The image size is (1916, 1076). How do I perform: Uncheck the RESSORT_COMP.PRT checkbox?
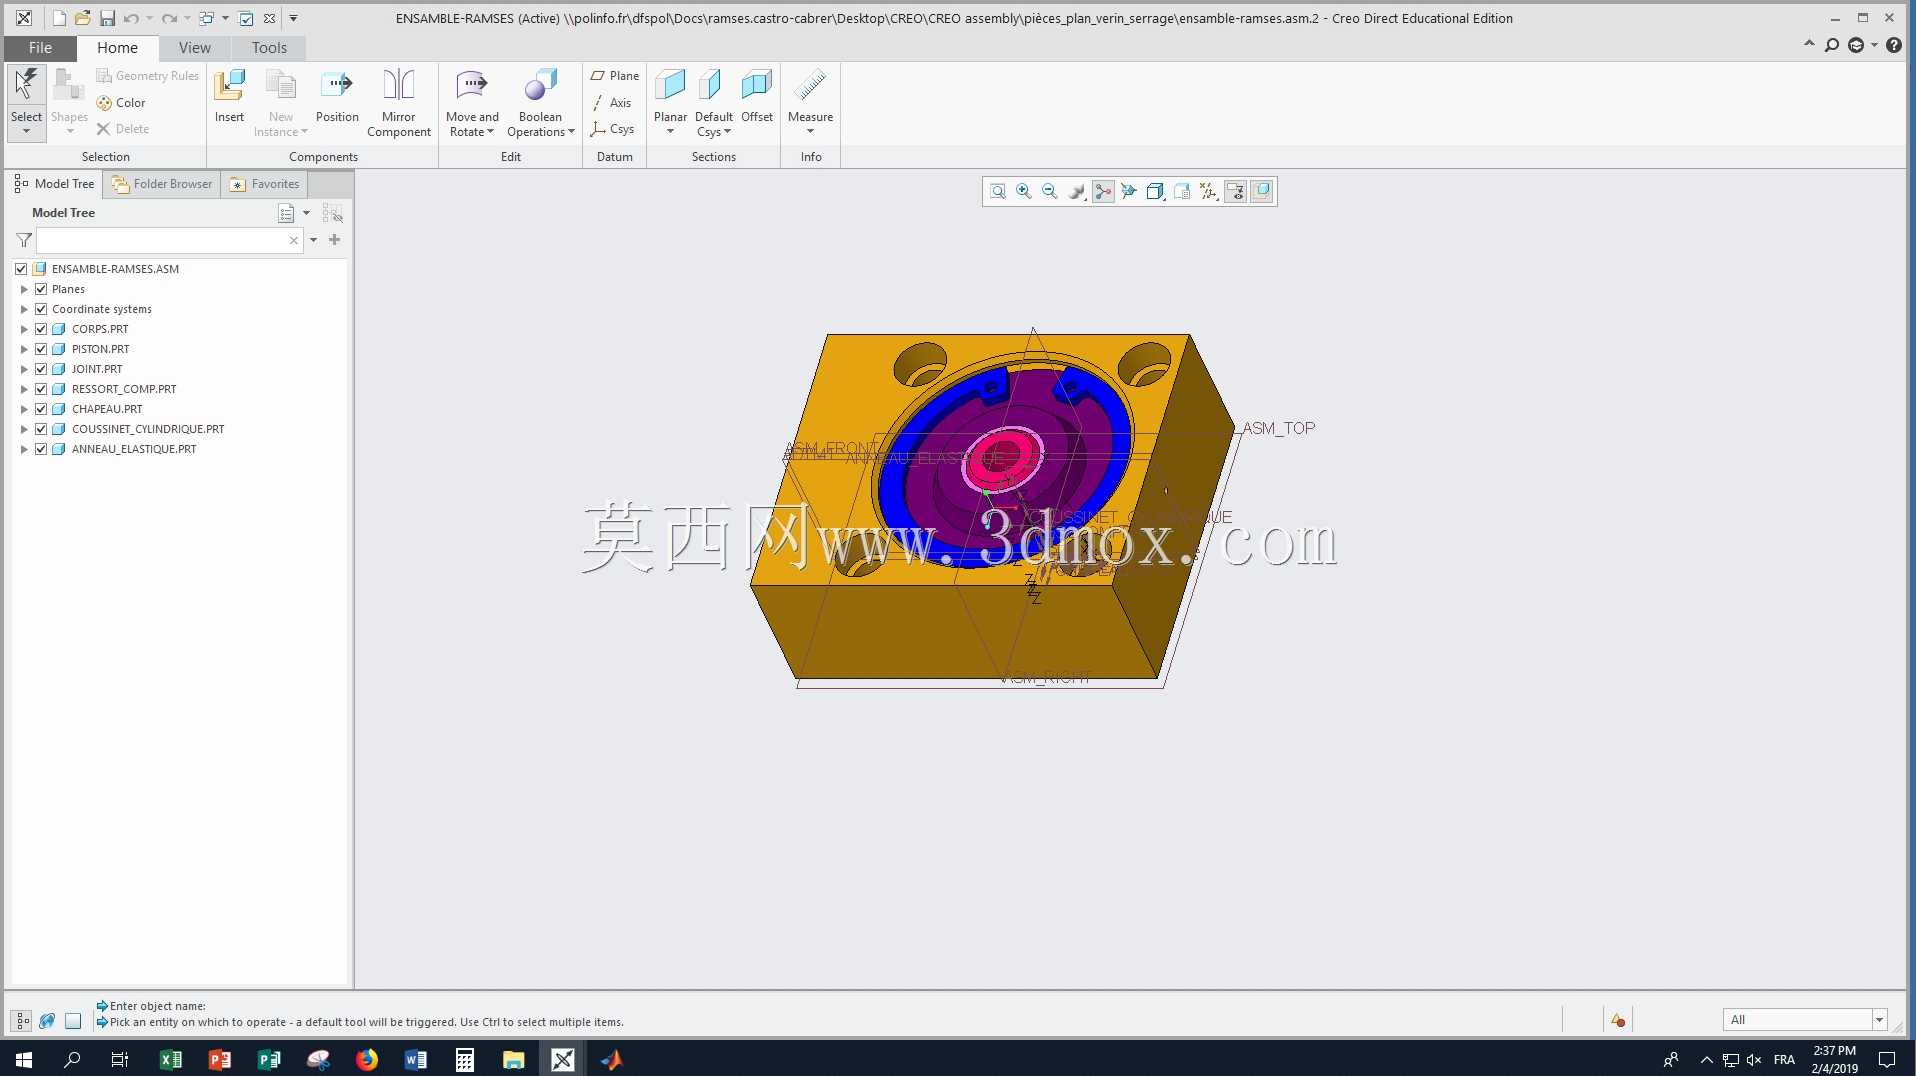(x=41, y=389)
